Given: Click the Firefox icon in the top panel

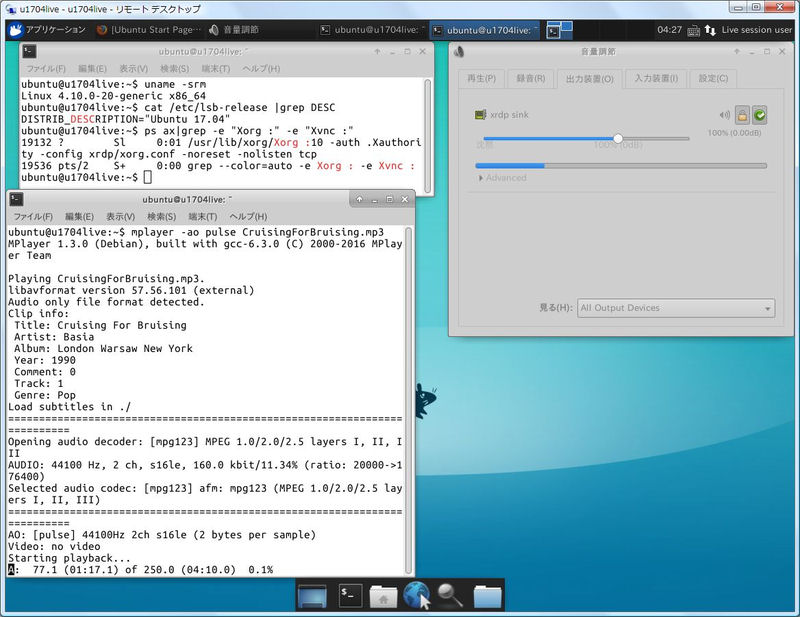Looking at the screenshot, I should 102,30.
